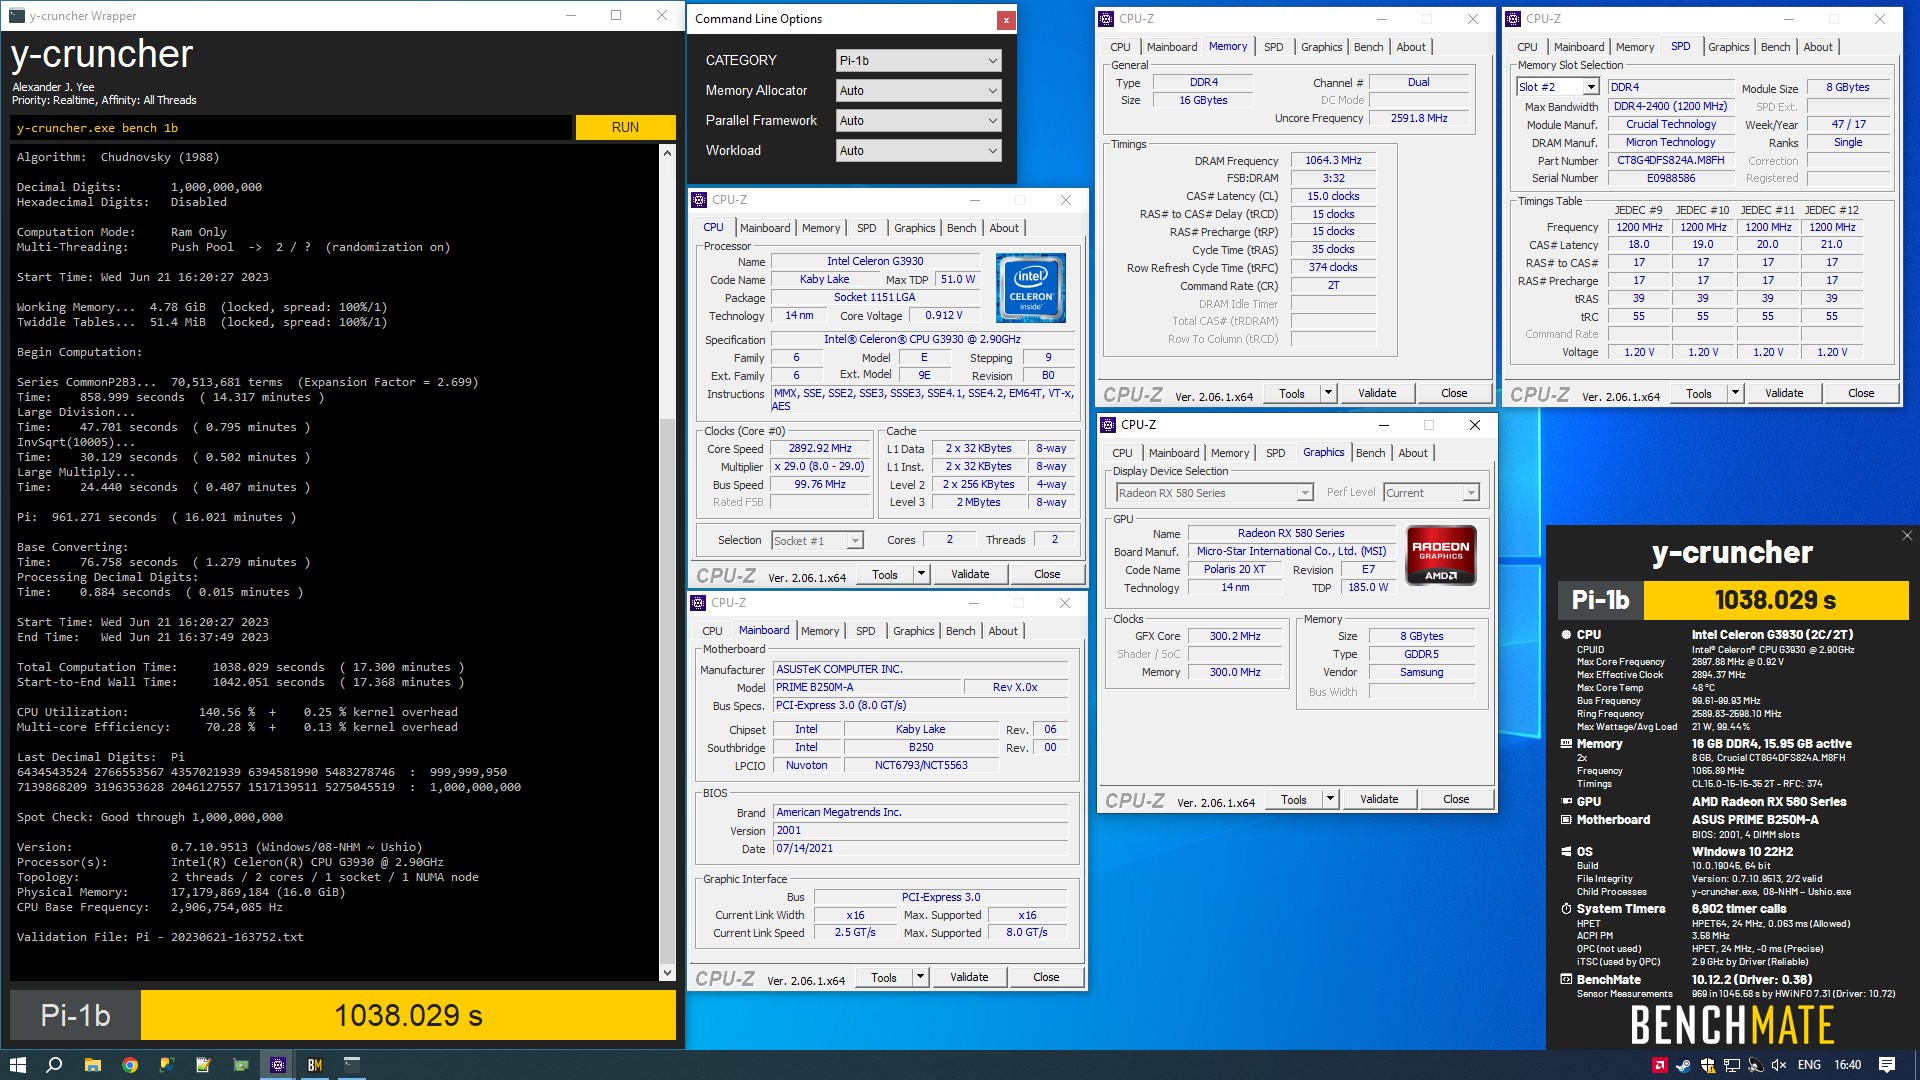The height and width of the screenshot is (1080, 1920).
Task: Expand Tools arrow in the Mainboard CPU-Z window
Action: tap(920, 977)
